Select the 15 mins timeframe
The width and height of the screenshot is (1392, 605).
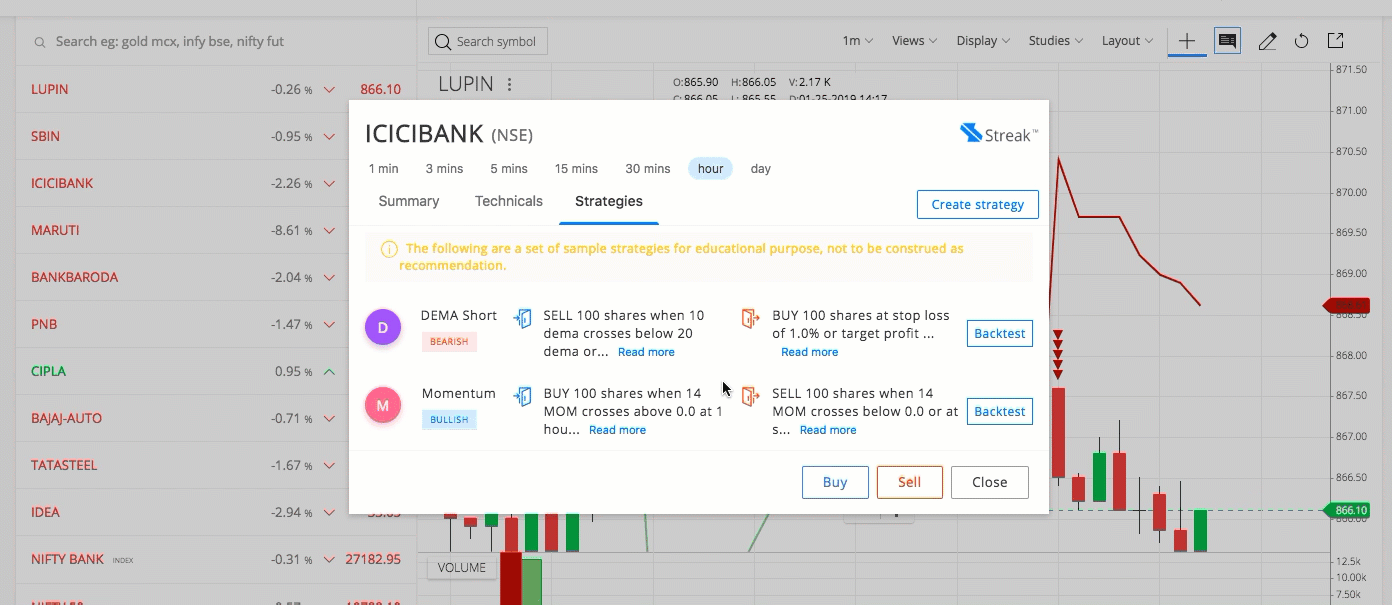point(576,169)
